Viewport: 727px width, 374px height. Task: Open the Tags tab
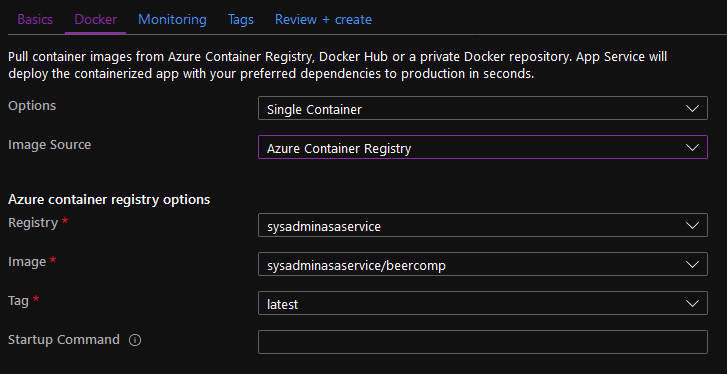[241, 19]
